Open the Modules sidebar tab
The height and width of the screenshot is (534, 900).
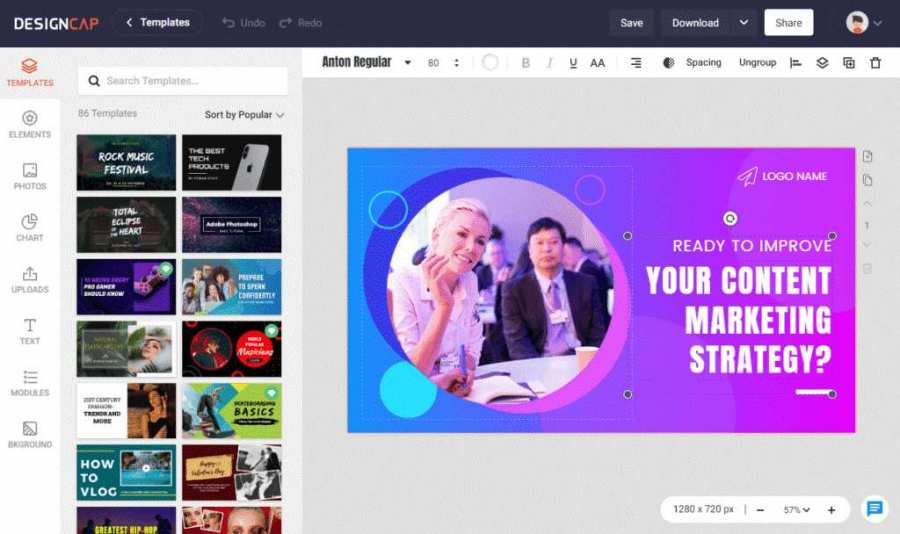30,383
